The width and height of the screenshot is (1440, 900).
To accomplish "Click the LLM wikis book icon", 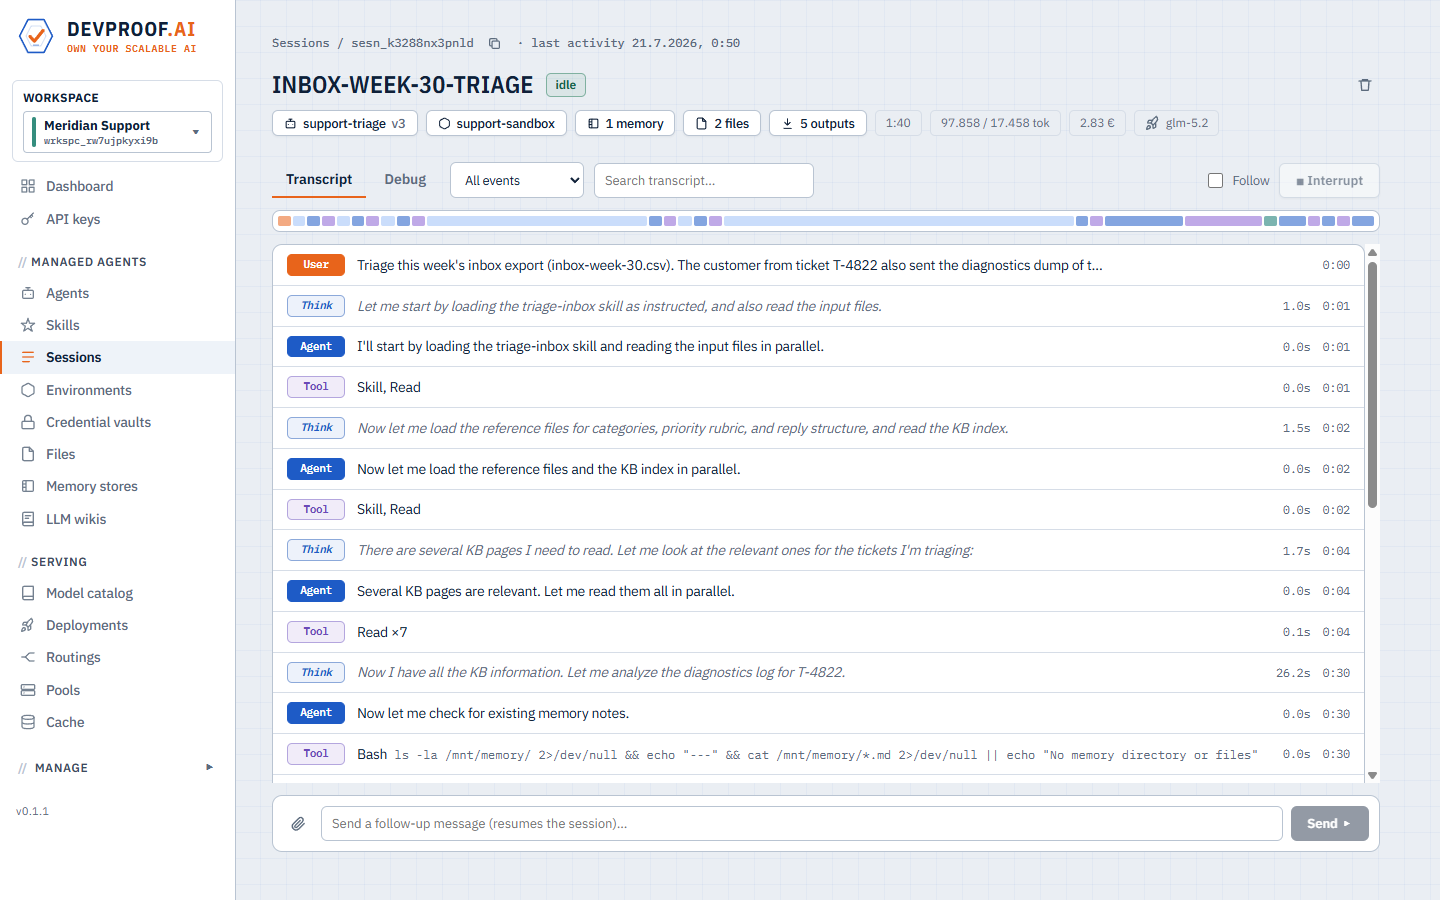I will click(28, 519).
